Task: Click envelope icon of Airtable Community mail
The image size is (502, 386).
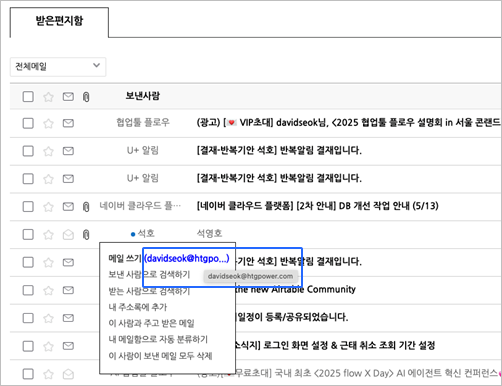Action: [68, 290]
